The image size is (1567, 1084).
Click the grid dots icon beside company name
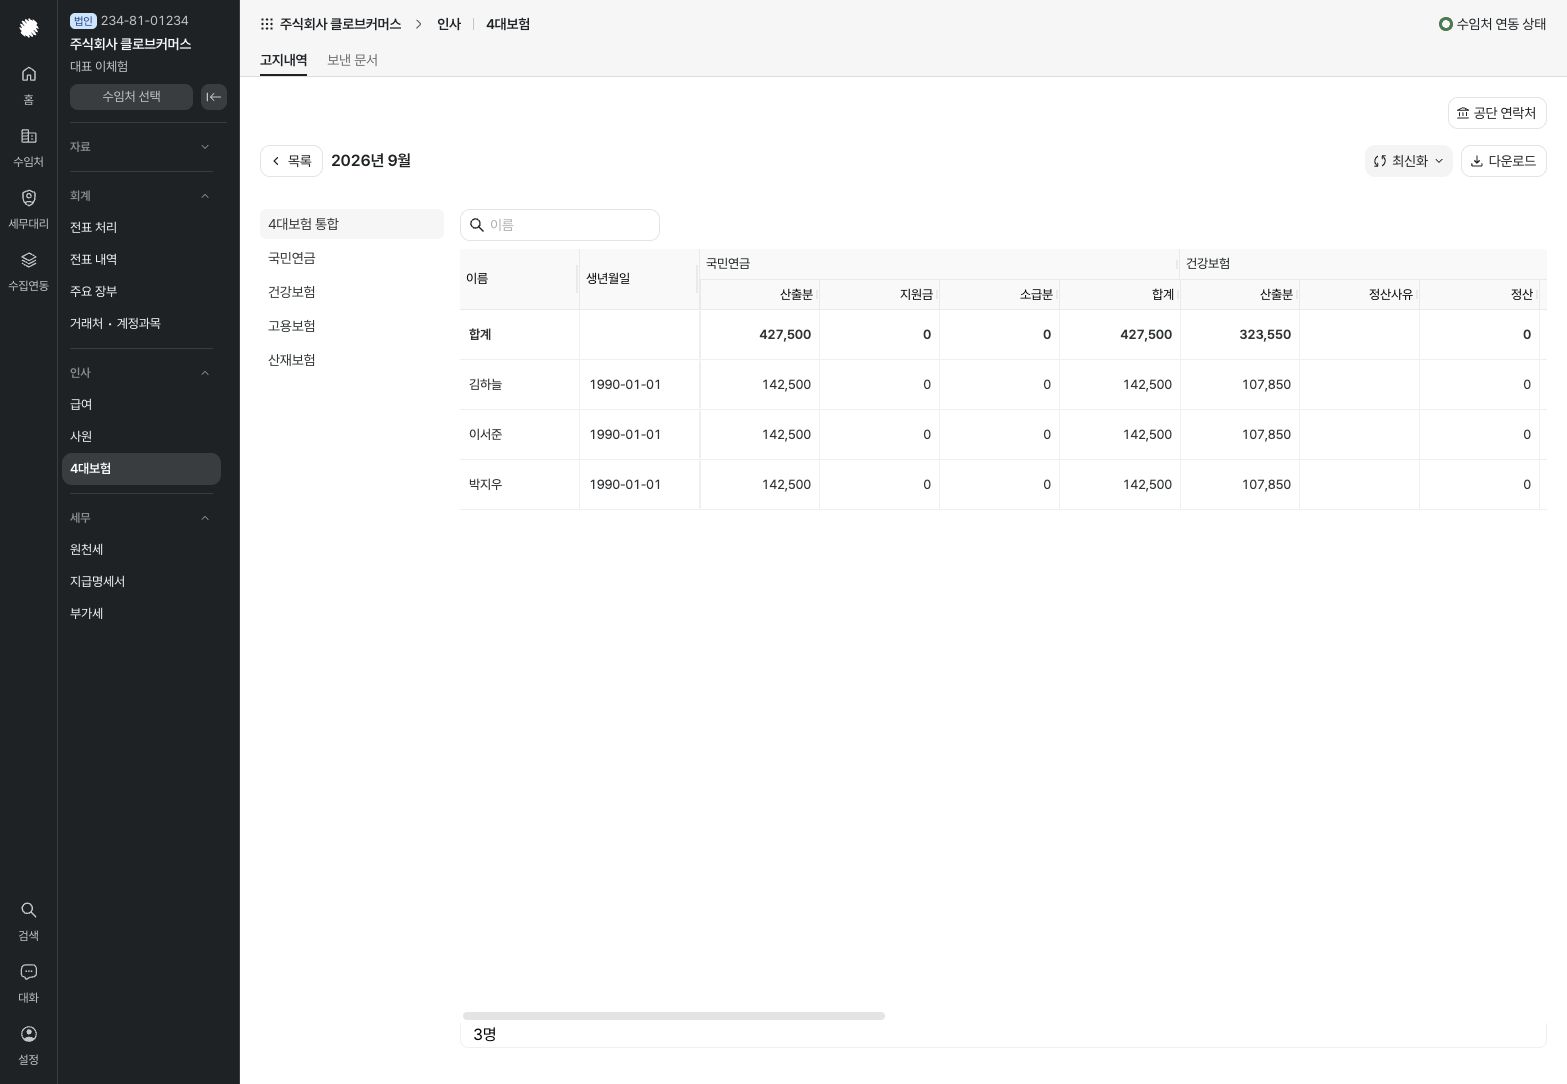click(267, 24)
